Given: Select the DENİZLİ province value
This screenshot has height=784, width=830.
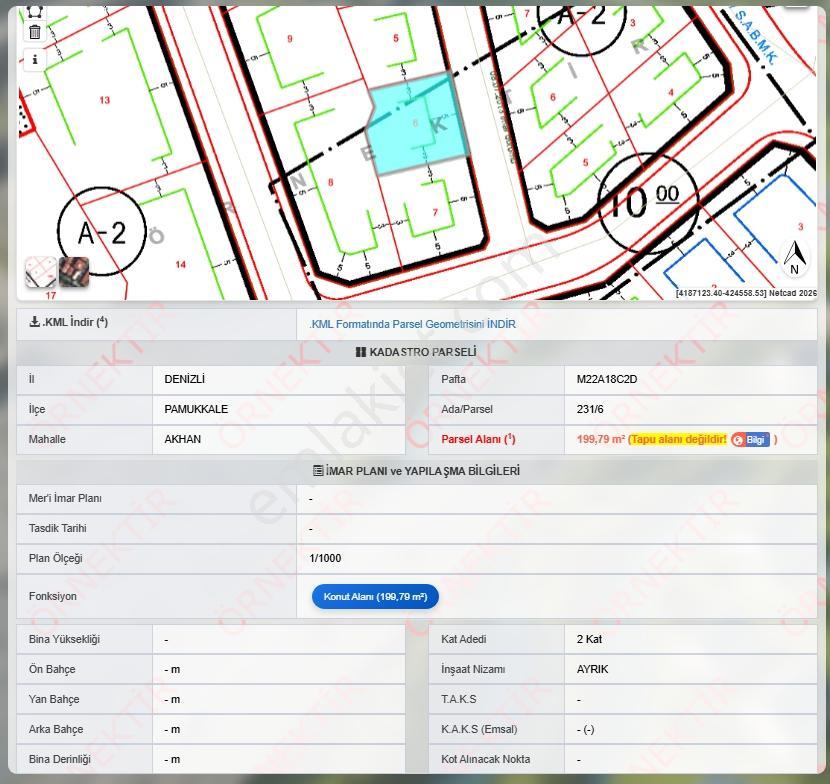Looking at the screenshot, I should [x=184, y=379].
